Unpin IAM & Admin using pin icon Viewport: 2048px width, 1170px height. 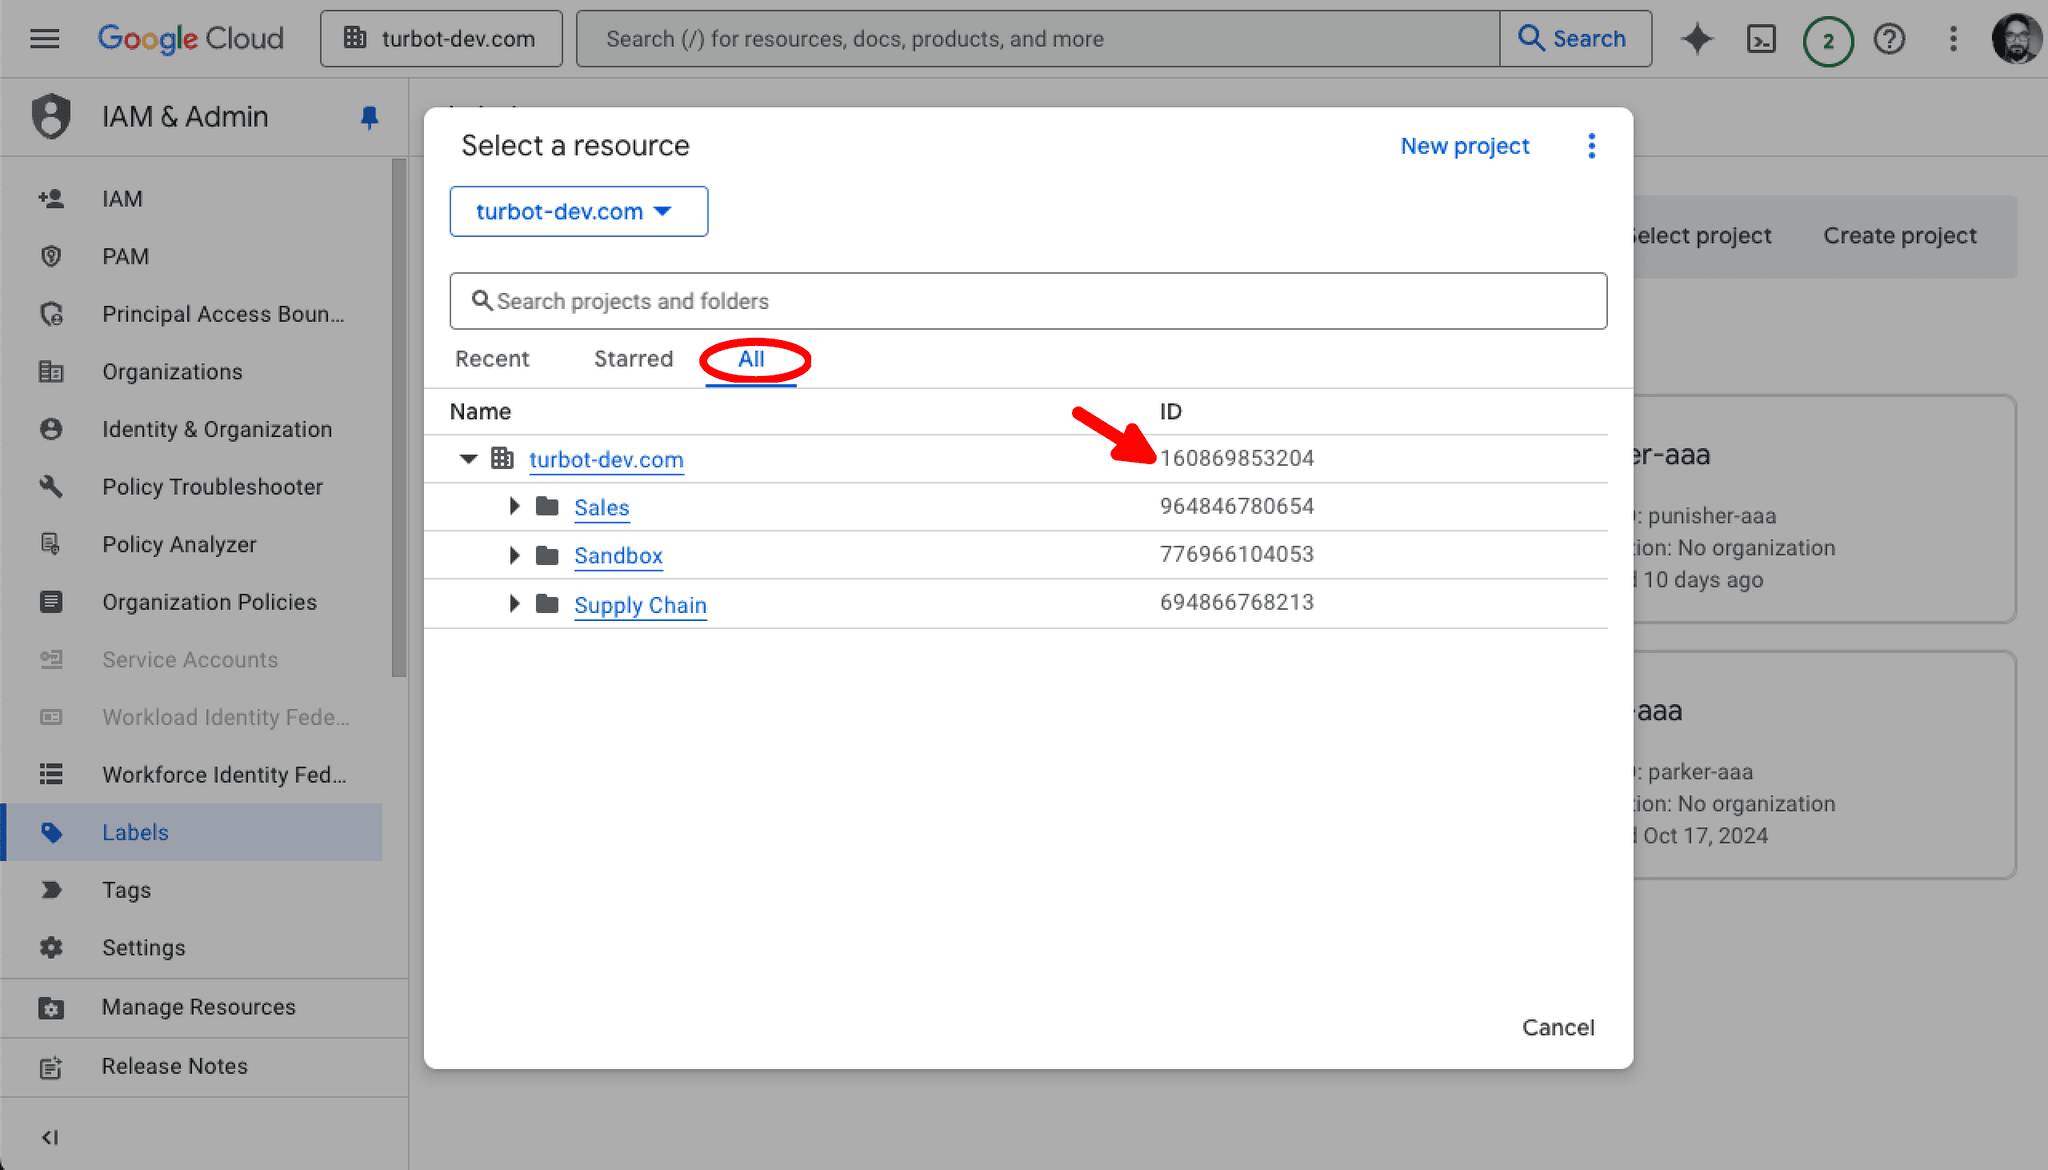(x=369, y=117)
